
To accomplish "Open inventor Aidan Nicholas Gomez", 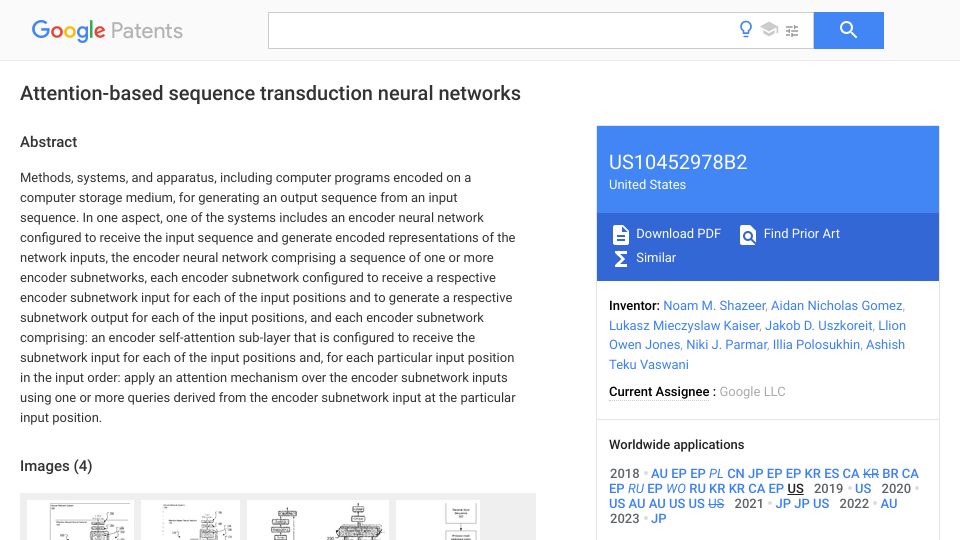I will click(836, 306).
